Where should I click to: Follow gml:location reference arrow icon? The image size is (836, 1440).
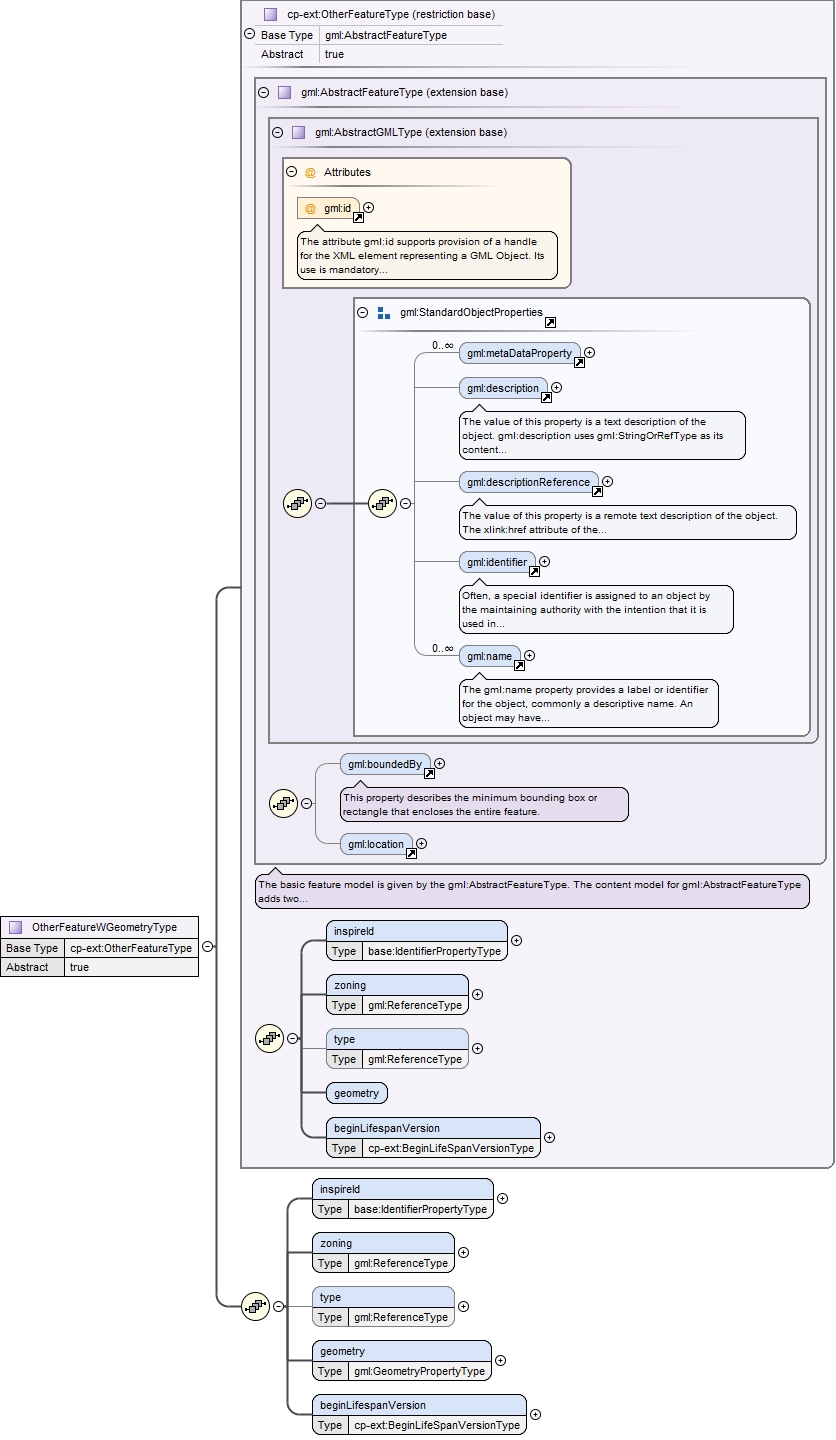pyautogui.click(x=411, y=855)
